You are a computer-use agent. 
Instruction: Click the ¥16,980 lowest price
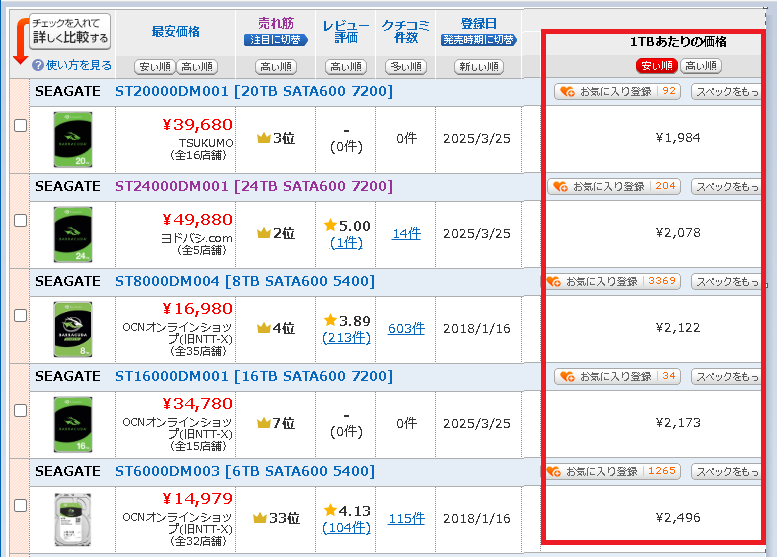[x=197, y=309]
